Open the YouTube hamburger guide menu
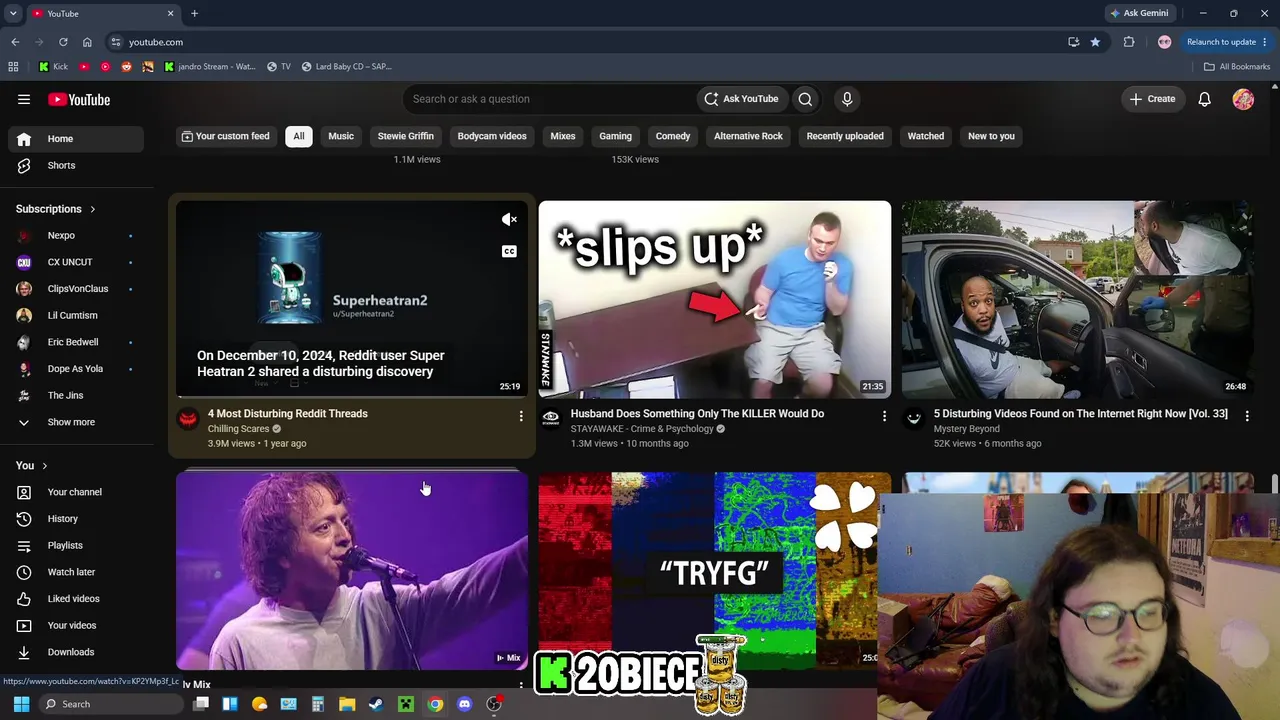Screen dimensions: 1280x720 click(x=24, y=99)
